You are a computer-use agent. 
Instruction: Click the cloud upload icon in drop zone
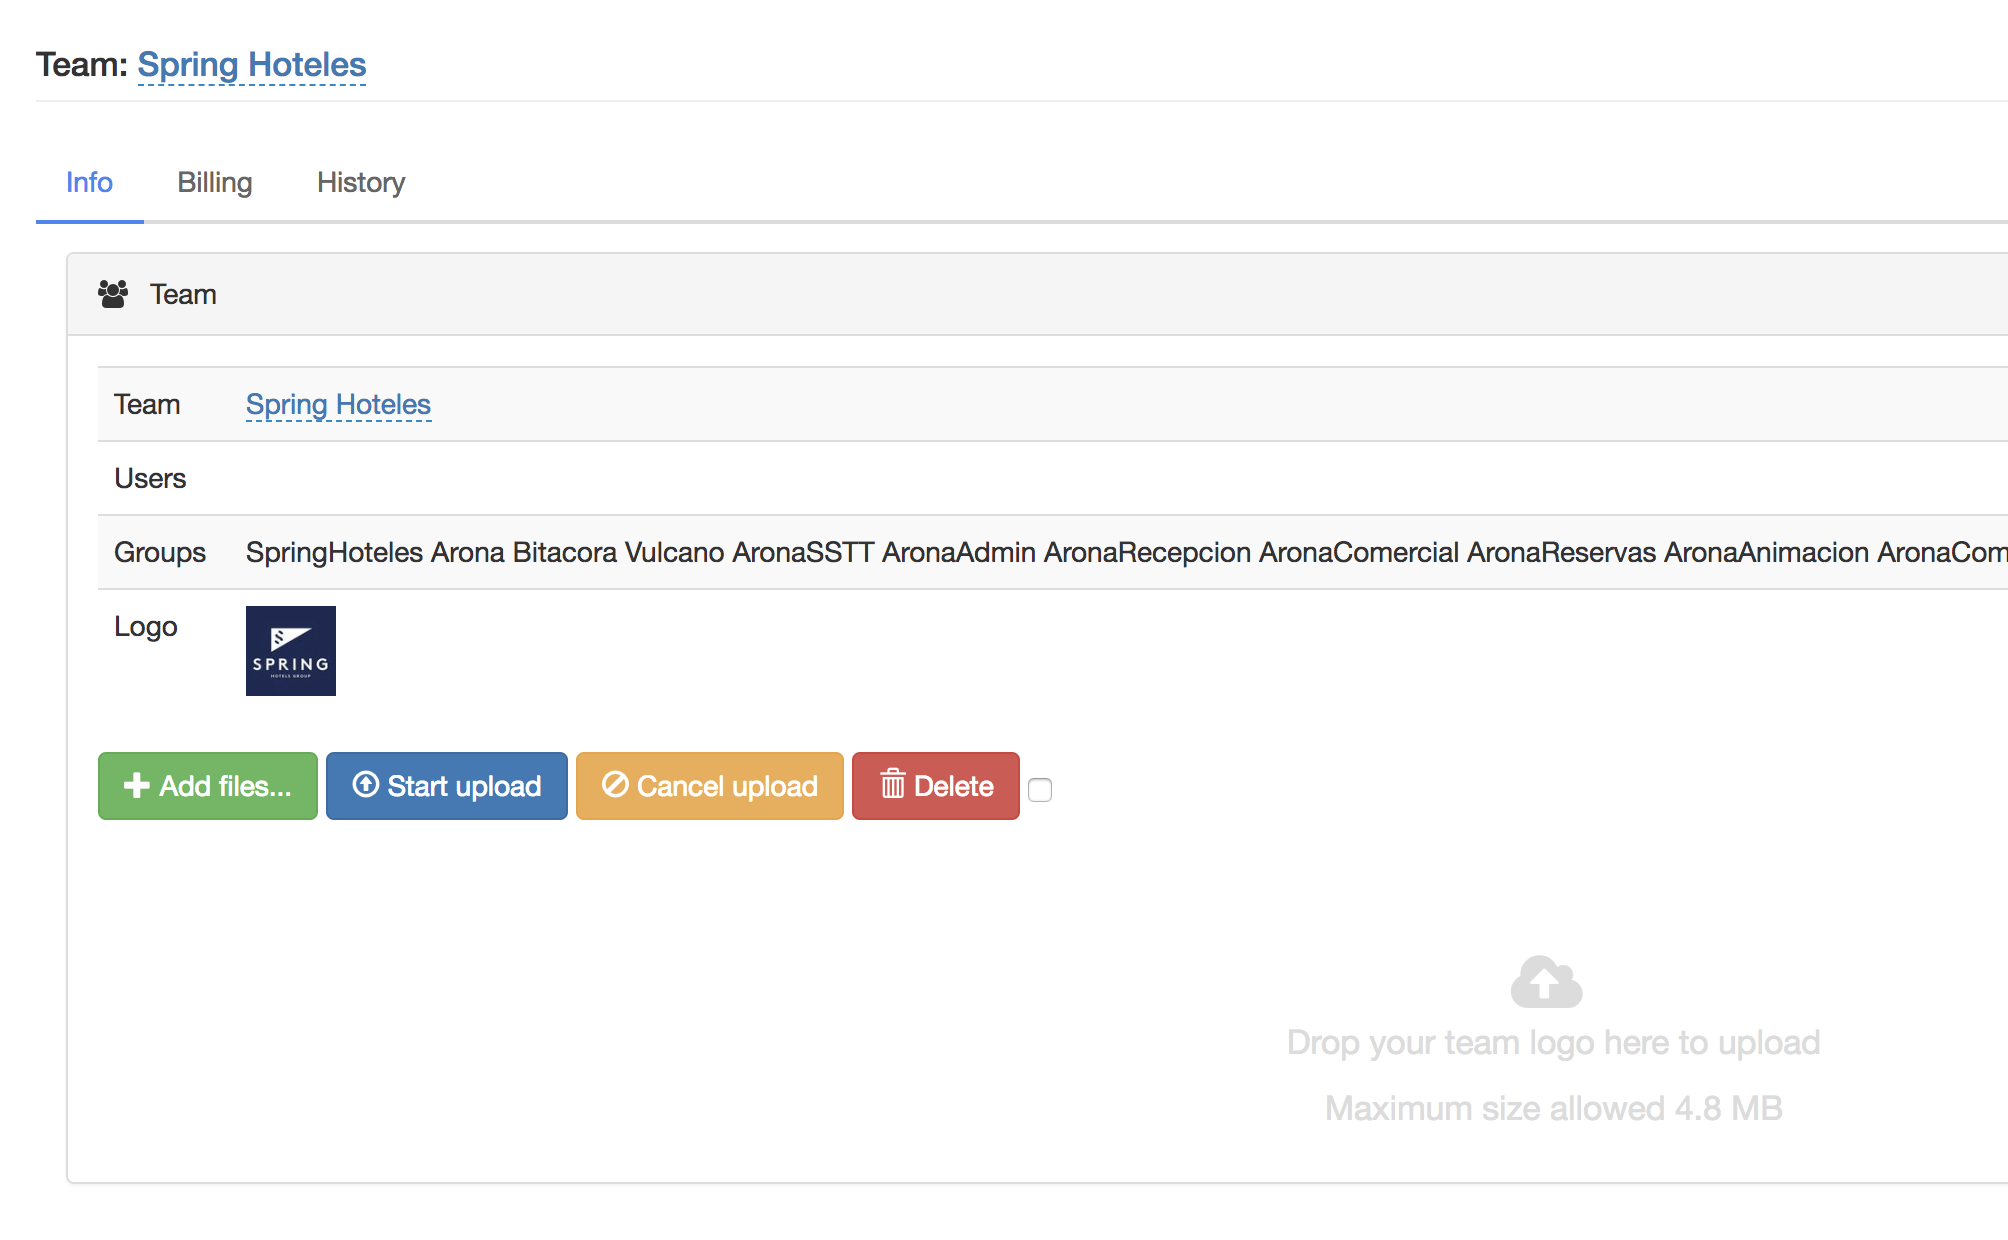point(1546,982)
